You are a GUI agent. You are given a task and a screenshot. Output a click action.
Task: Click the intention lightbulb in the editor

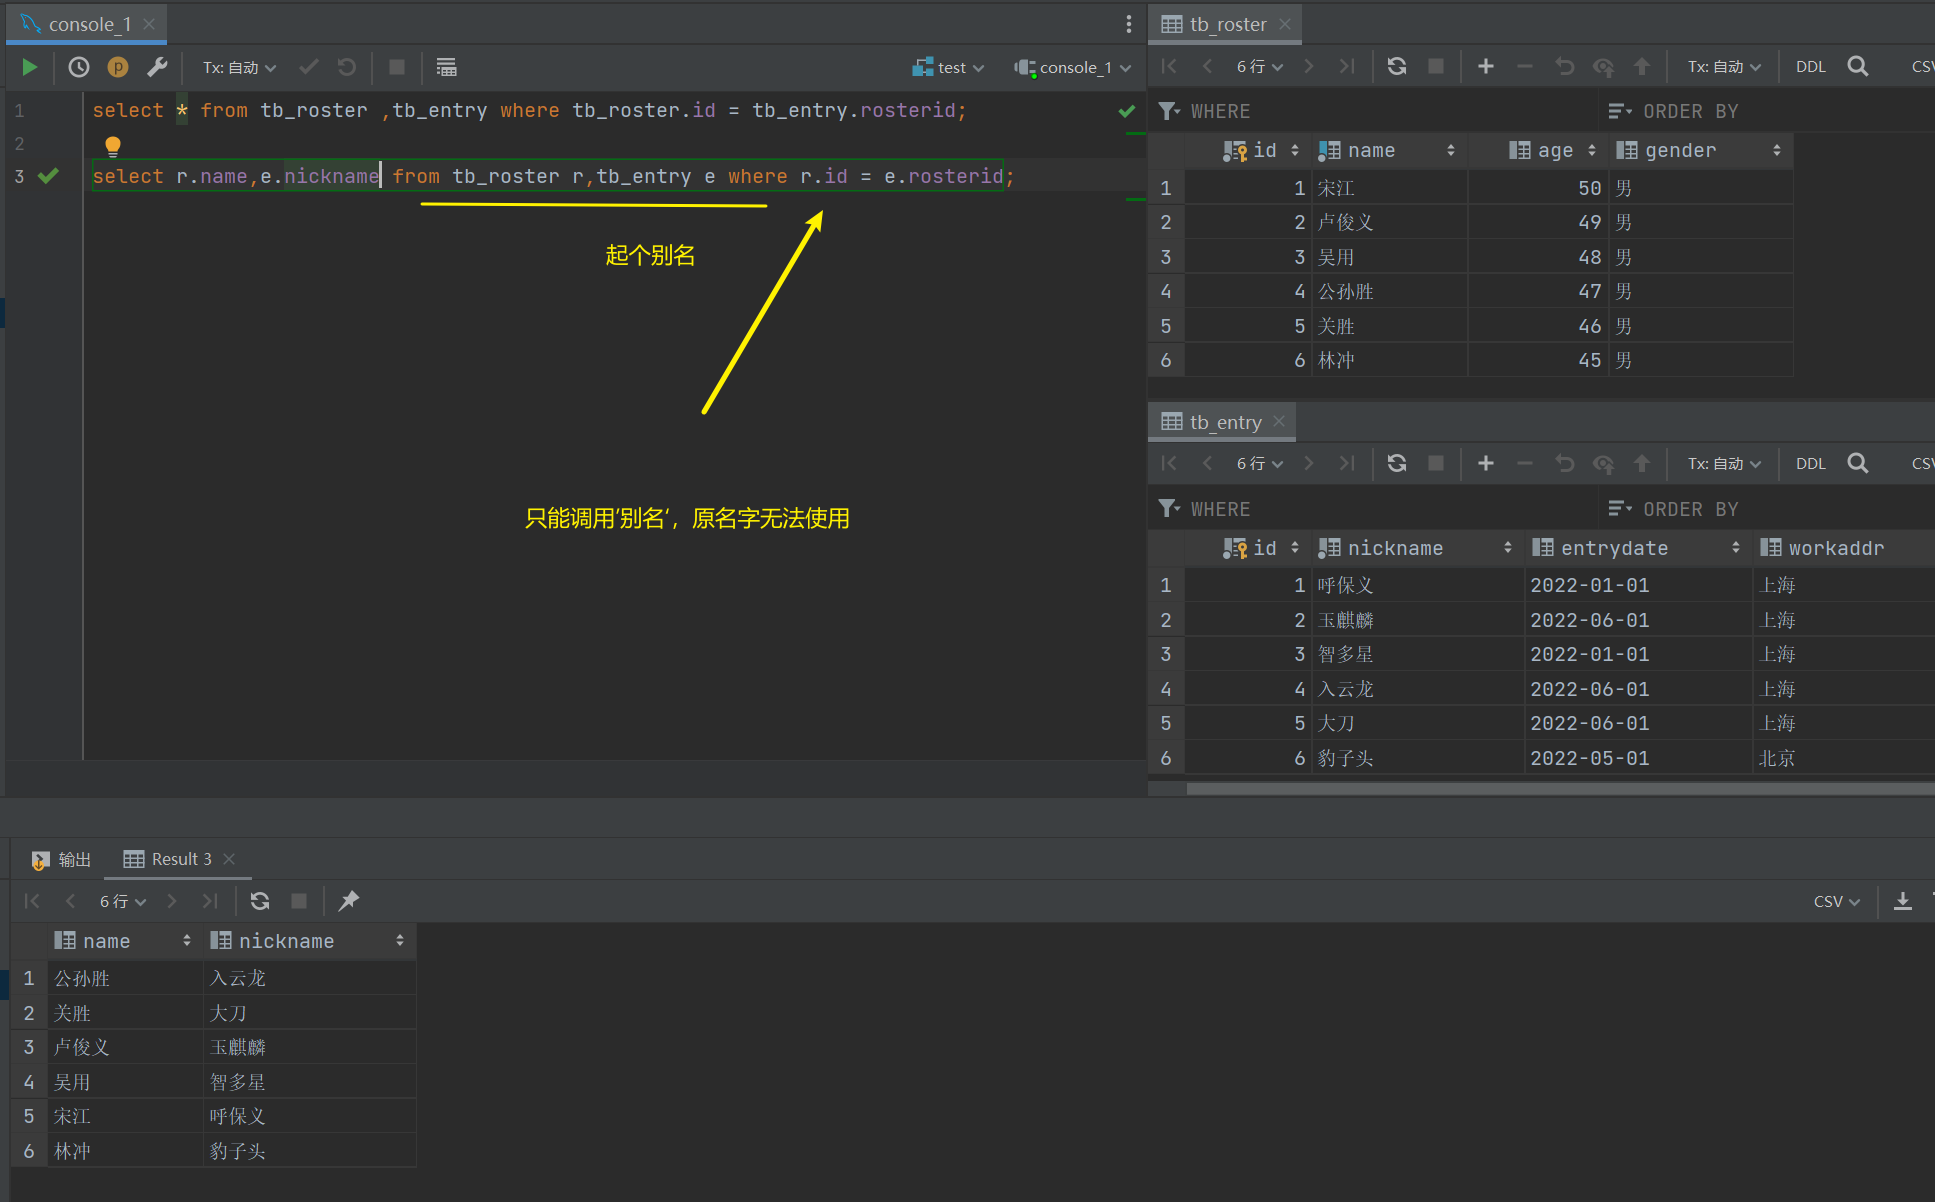[x=113, y=146]
